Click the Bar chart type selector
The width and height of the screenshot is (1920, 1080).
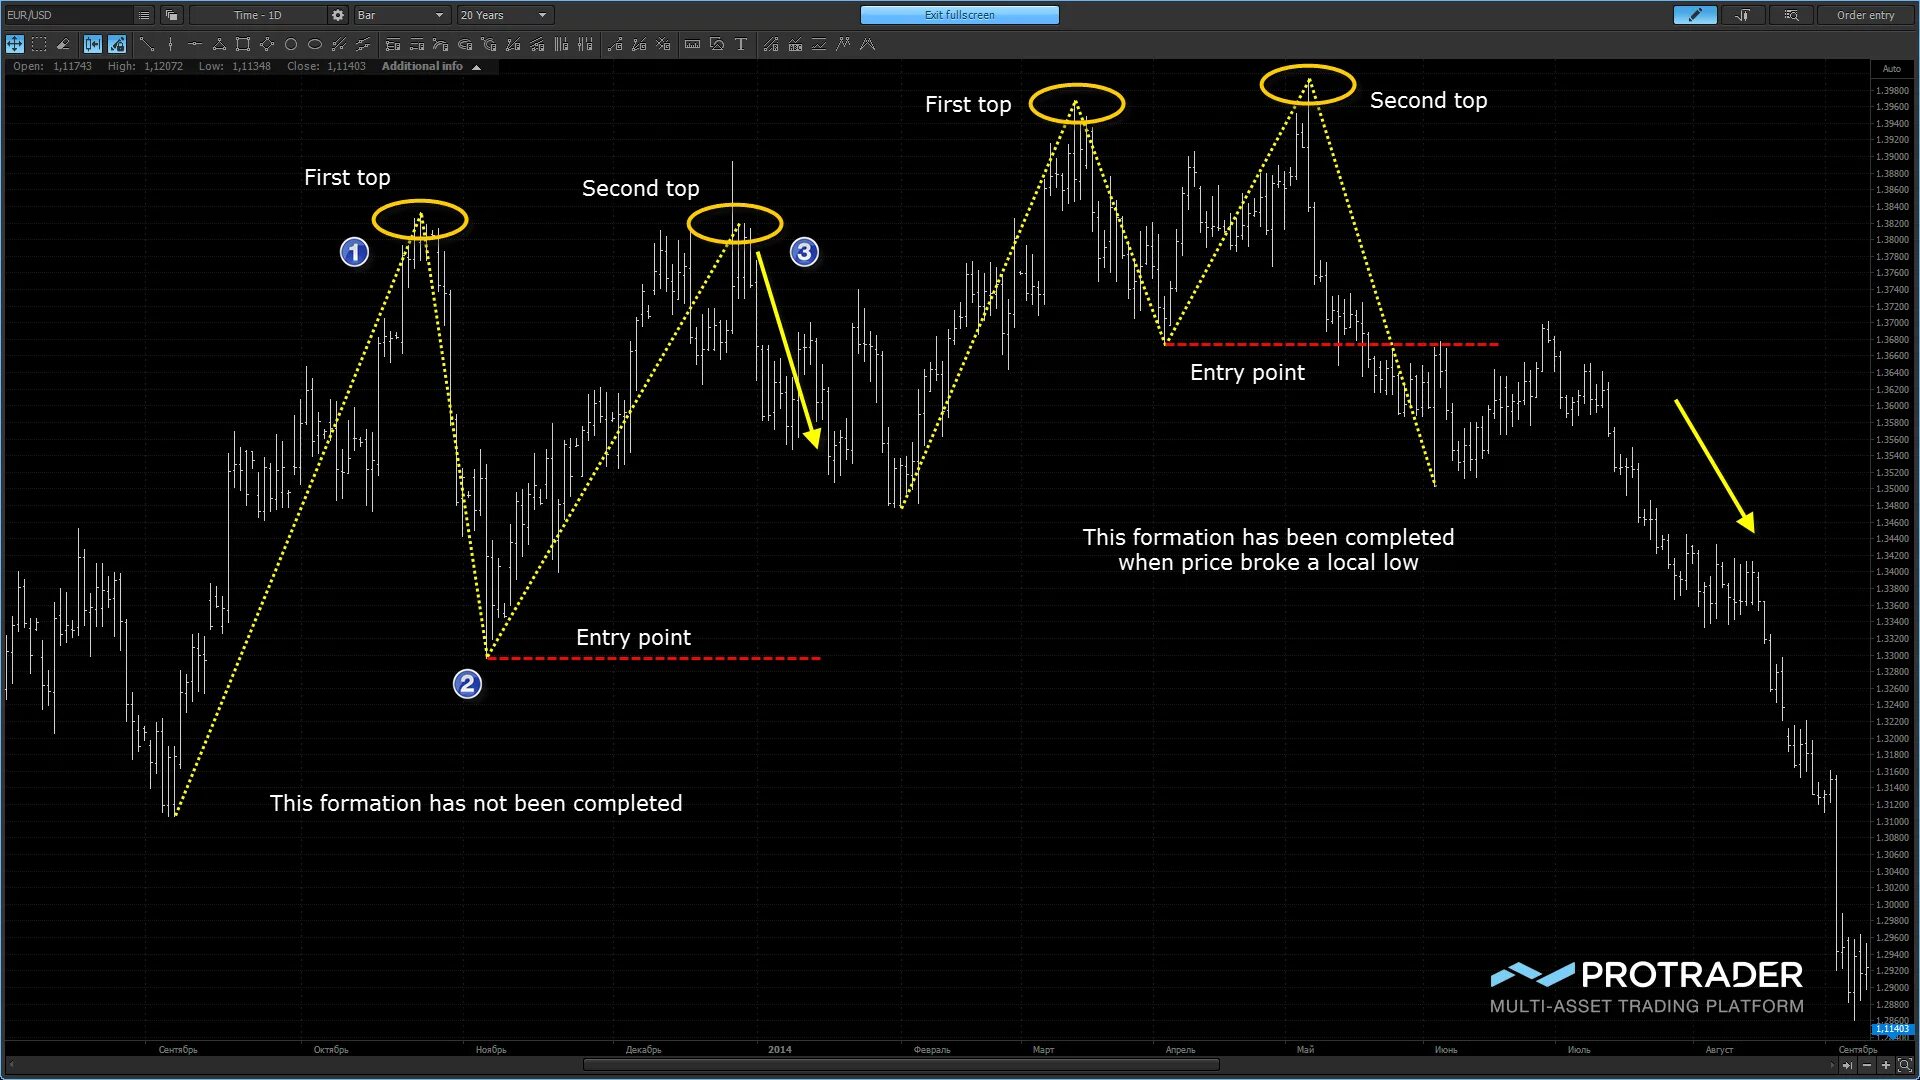point(394,15)
